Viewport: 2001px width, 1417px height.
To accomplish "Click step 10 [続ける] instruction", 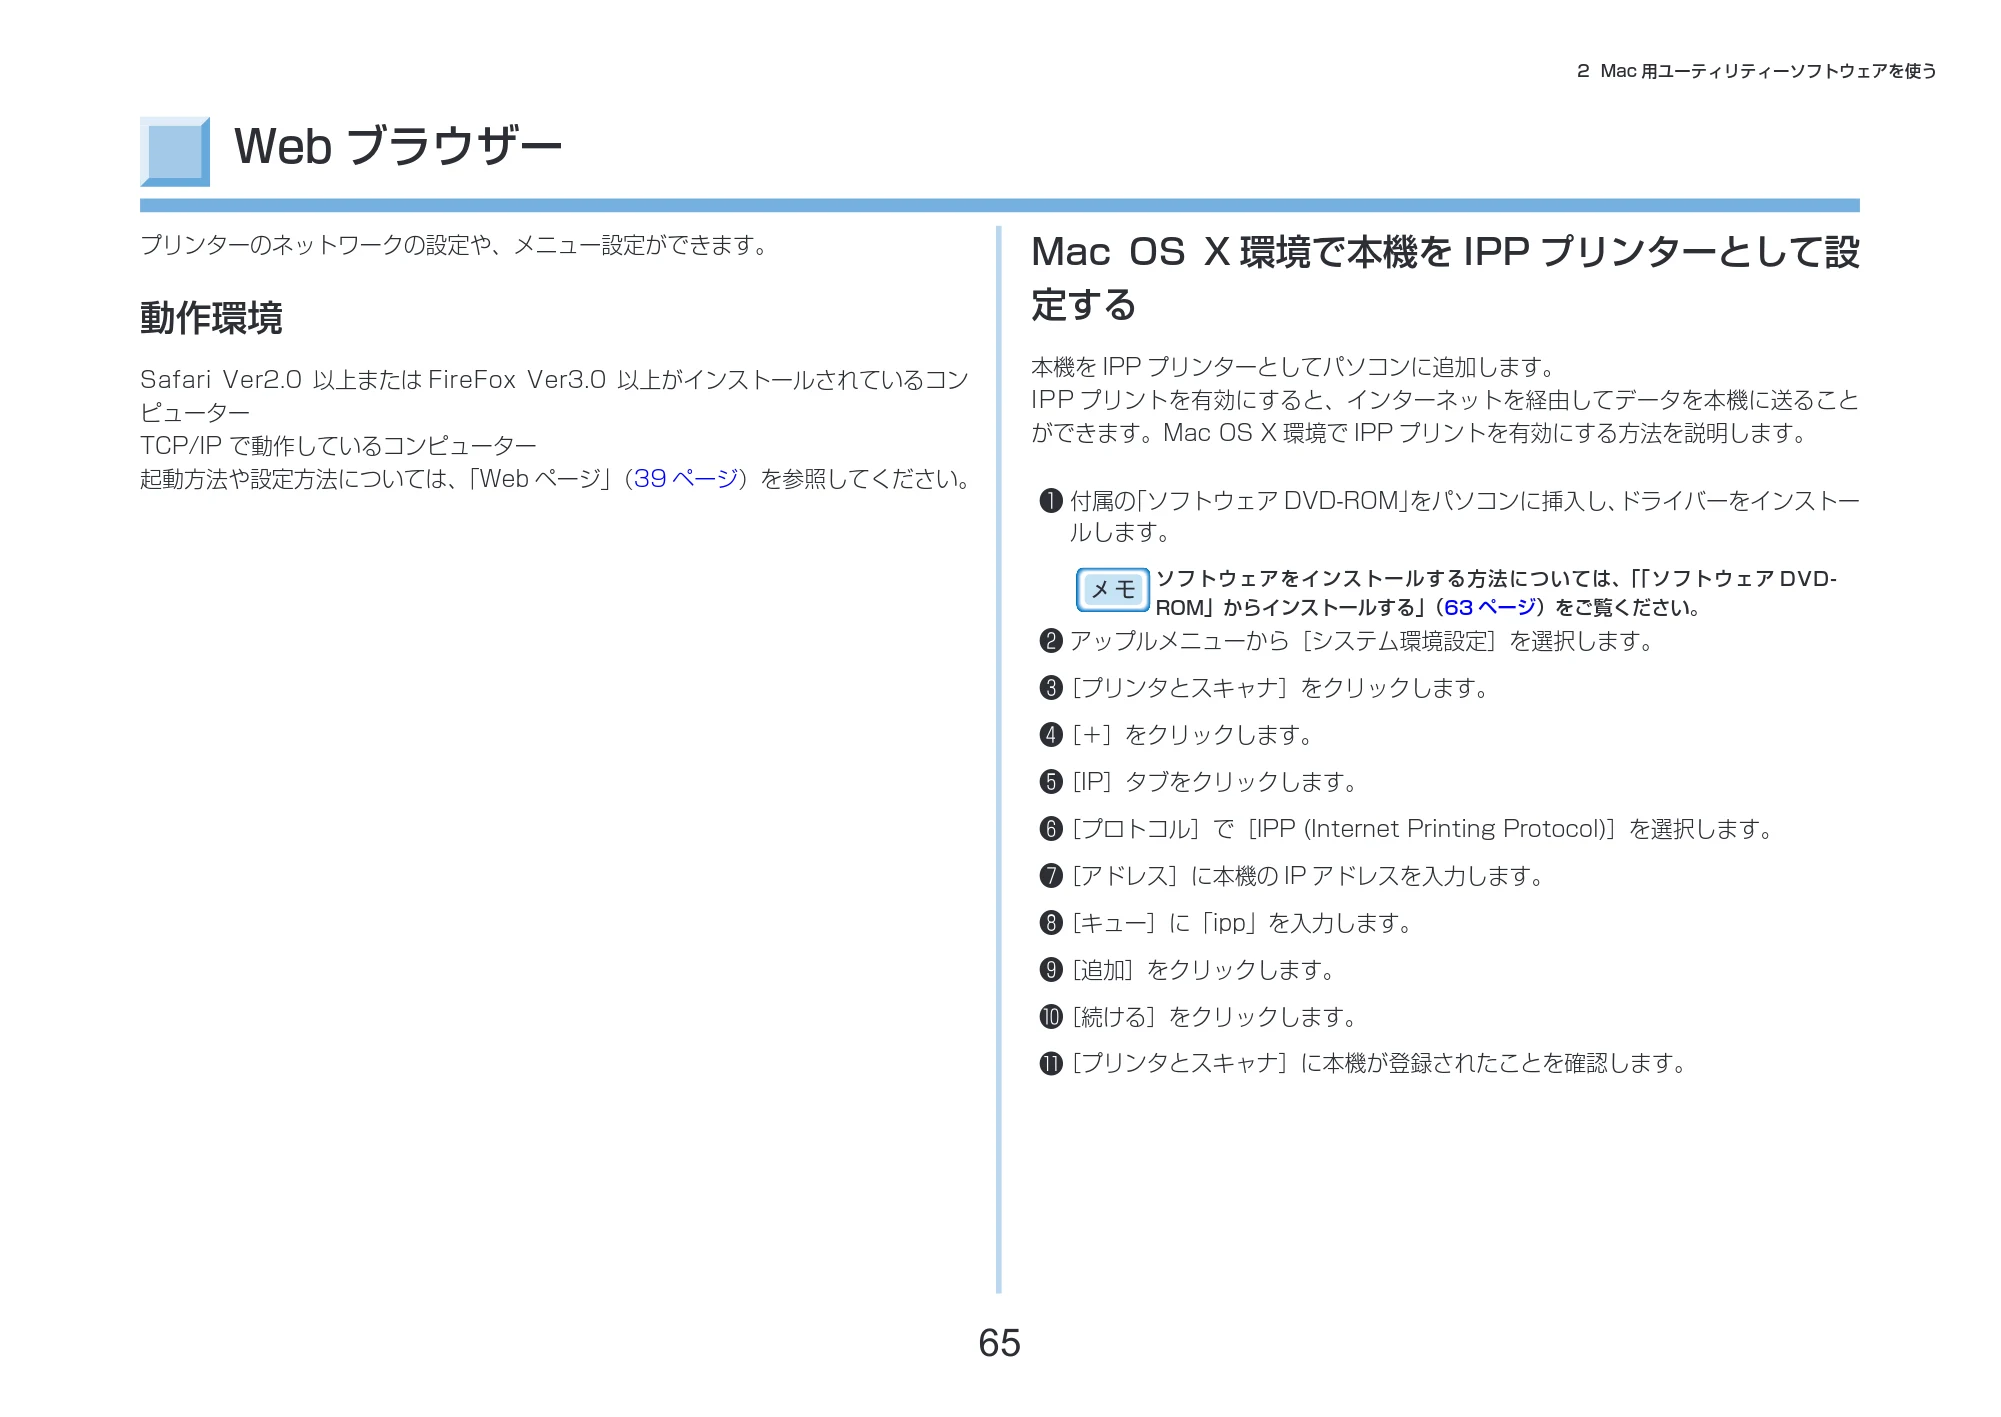I will tap(1215, 1017).
